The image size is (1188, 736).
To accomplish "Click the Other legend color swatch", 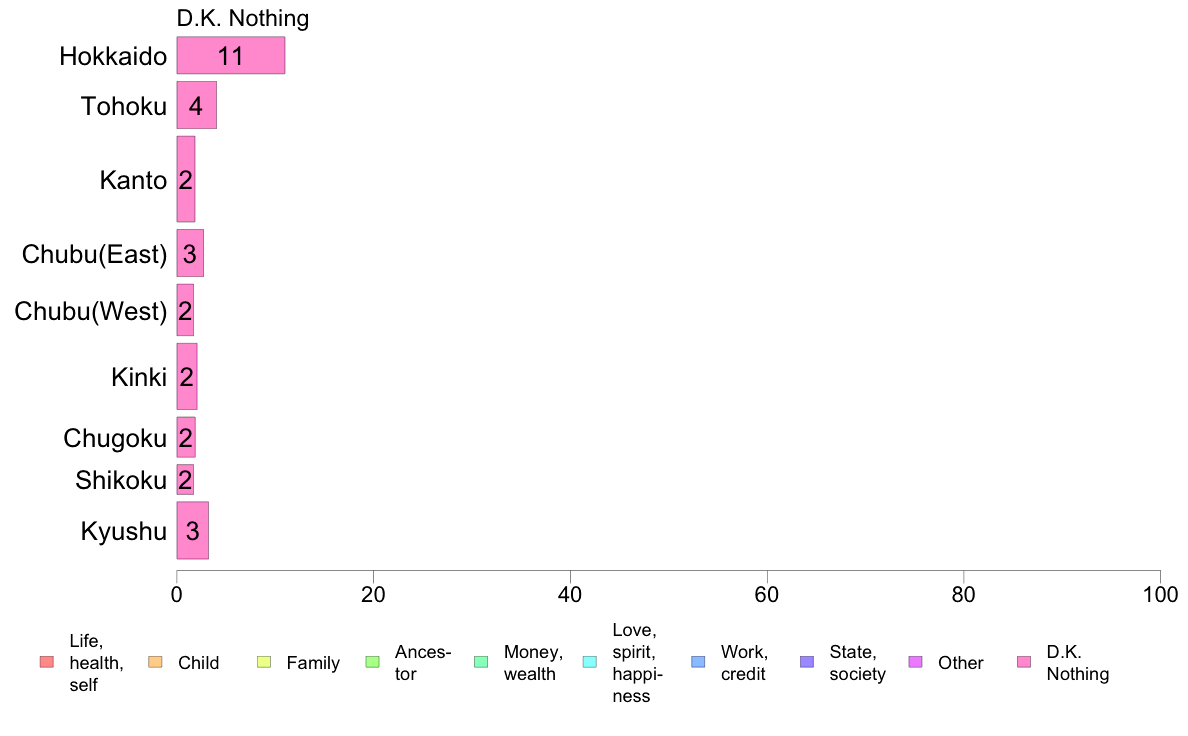I will click(915, 662).
